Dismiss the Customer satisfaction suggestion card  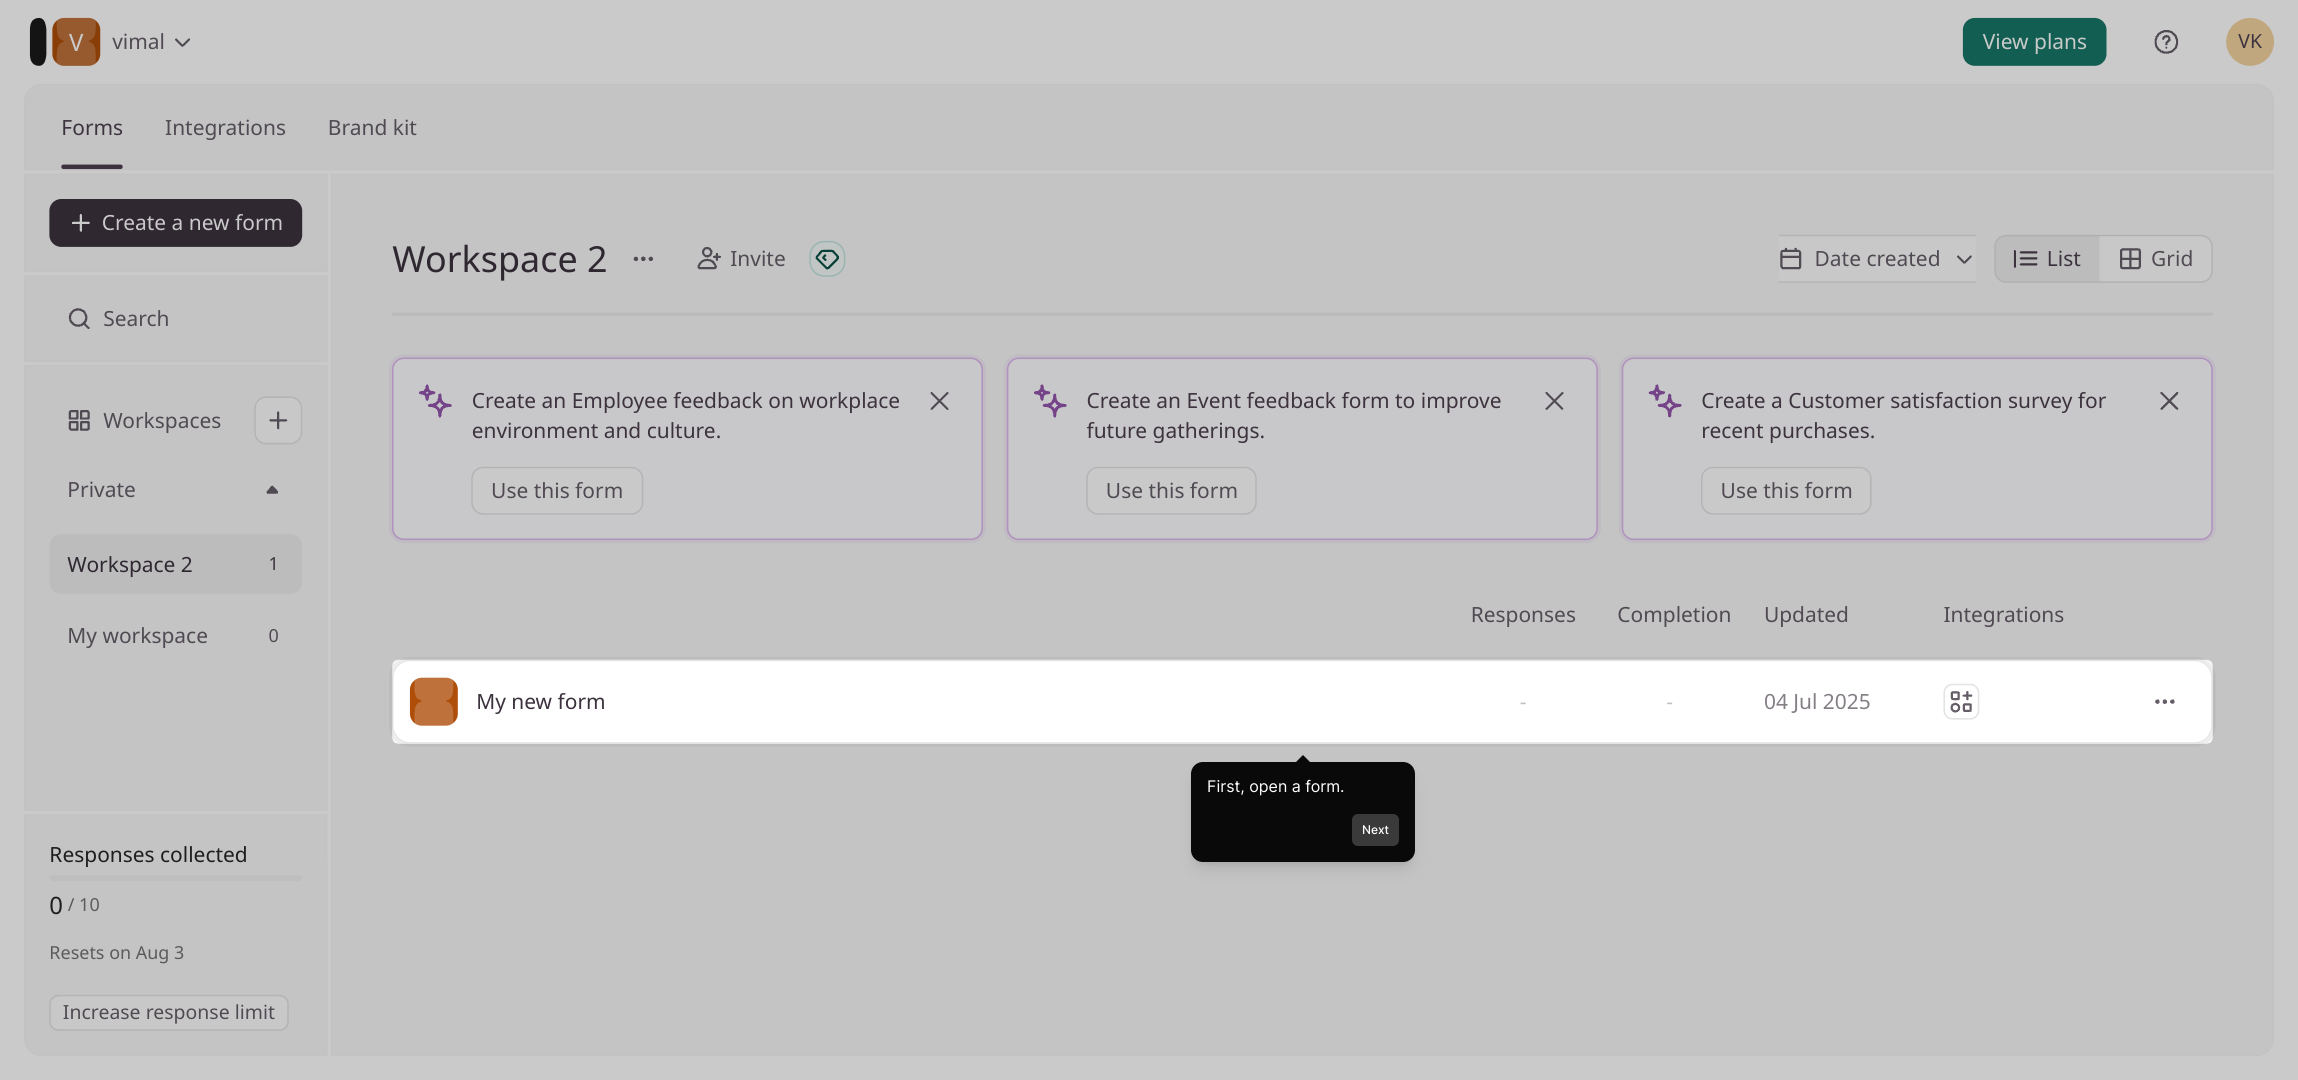(2169, 401)
